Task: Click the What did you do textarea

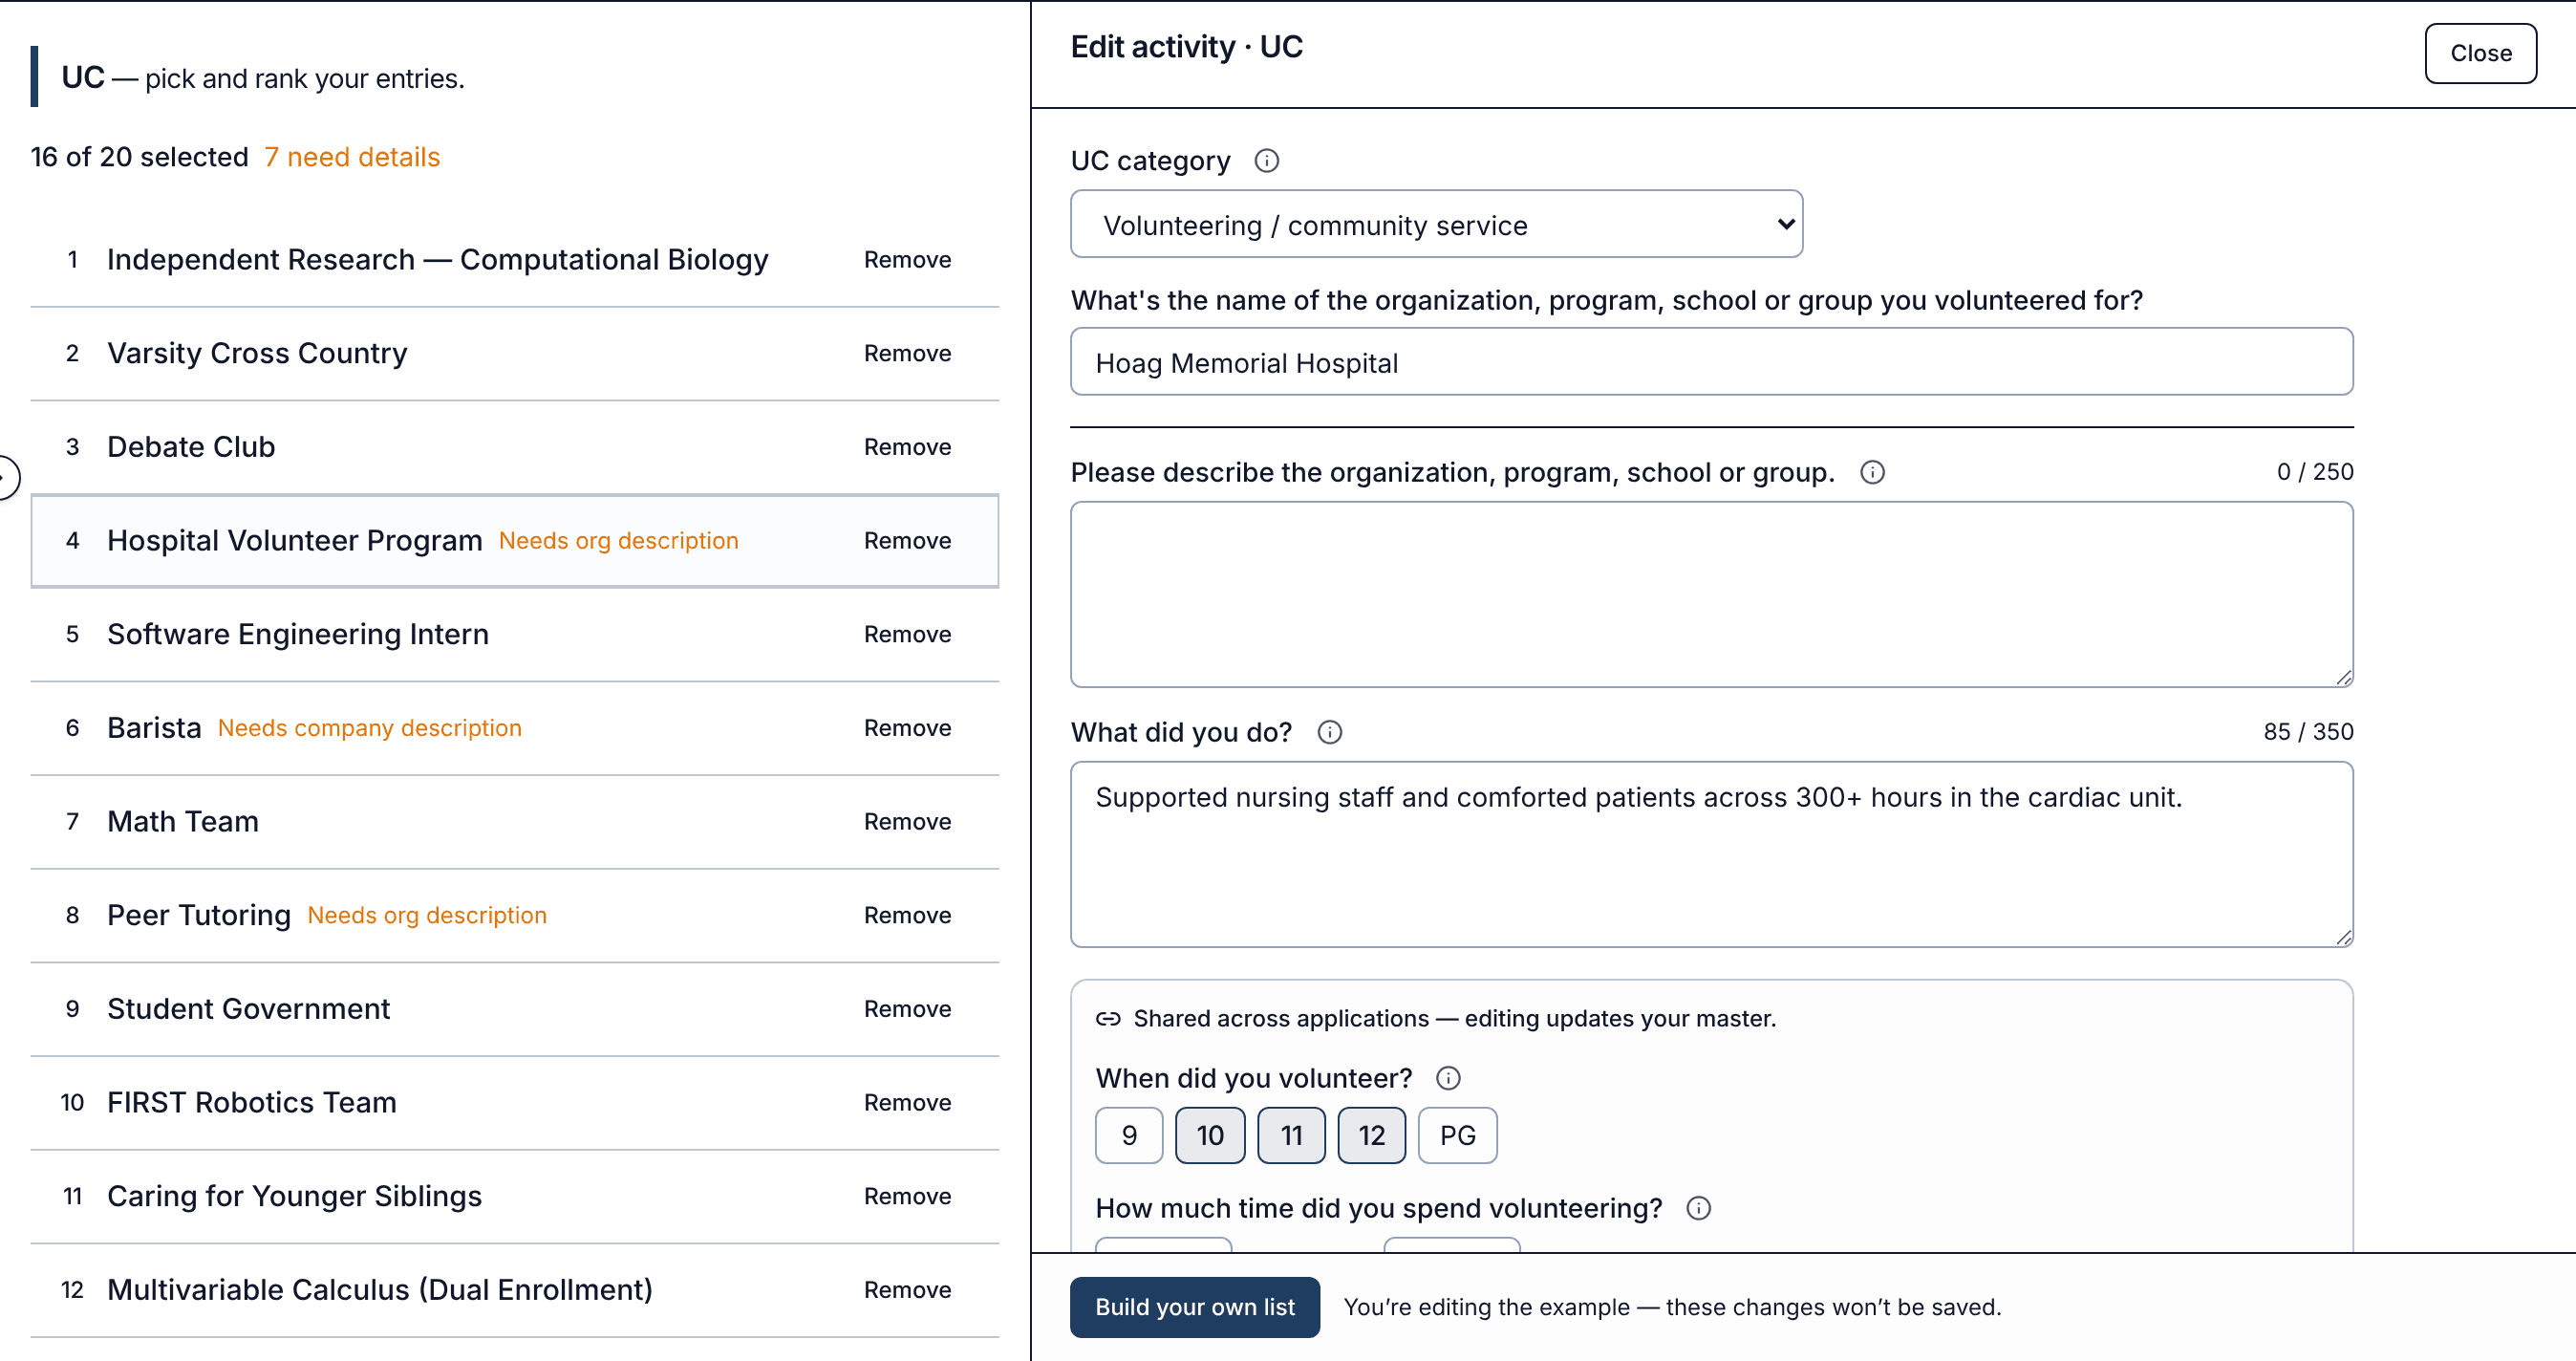Action: pyautogui.click(x=1711, y=854)
